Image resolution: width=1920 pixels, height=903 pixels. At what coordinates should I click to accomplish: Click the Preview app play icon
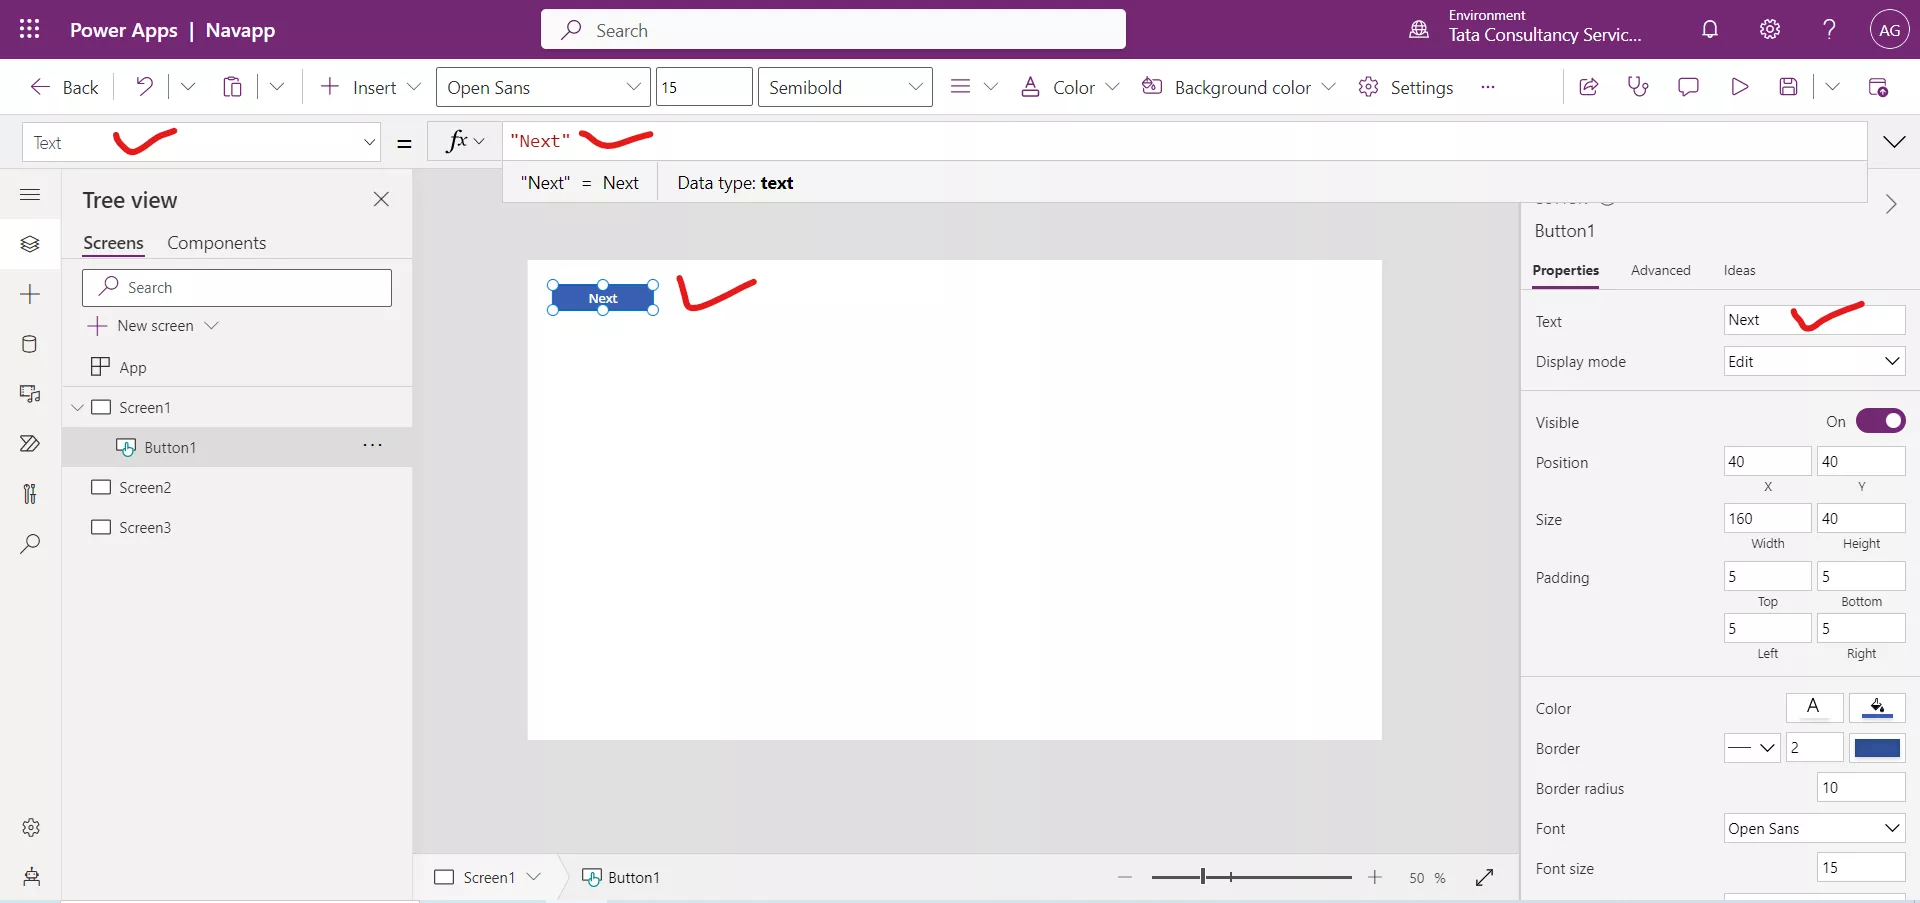(x=1739, y=87)
